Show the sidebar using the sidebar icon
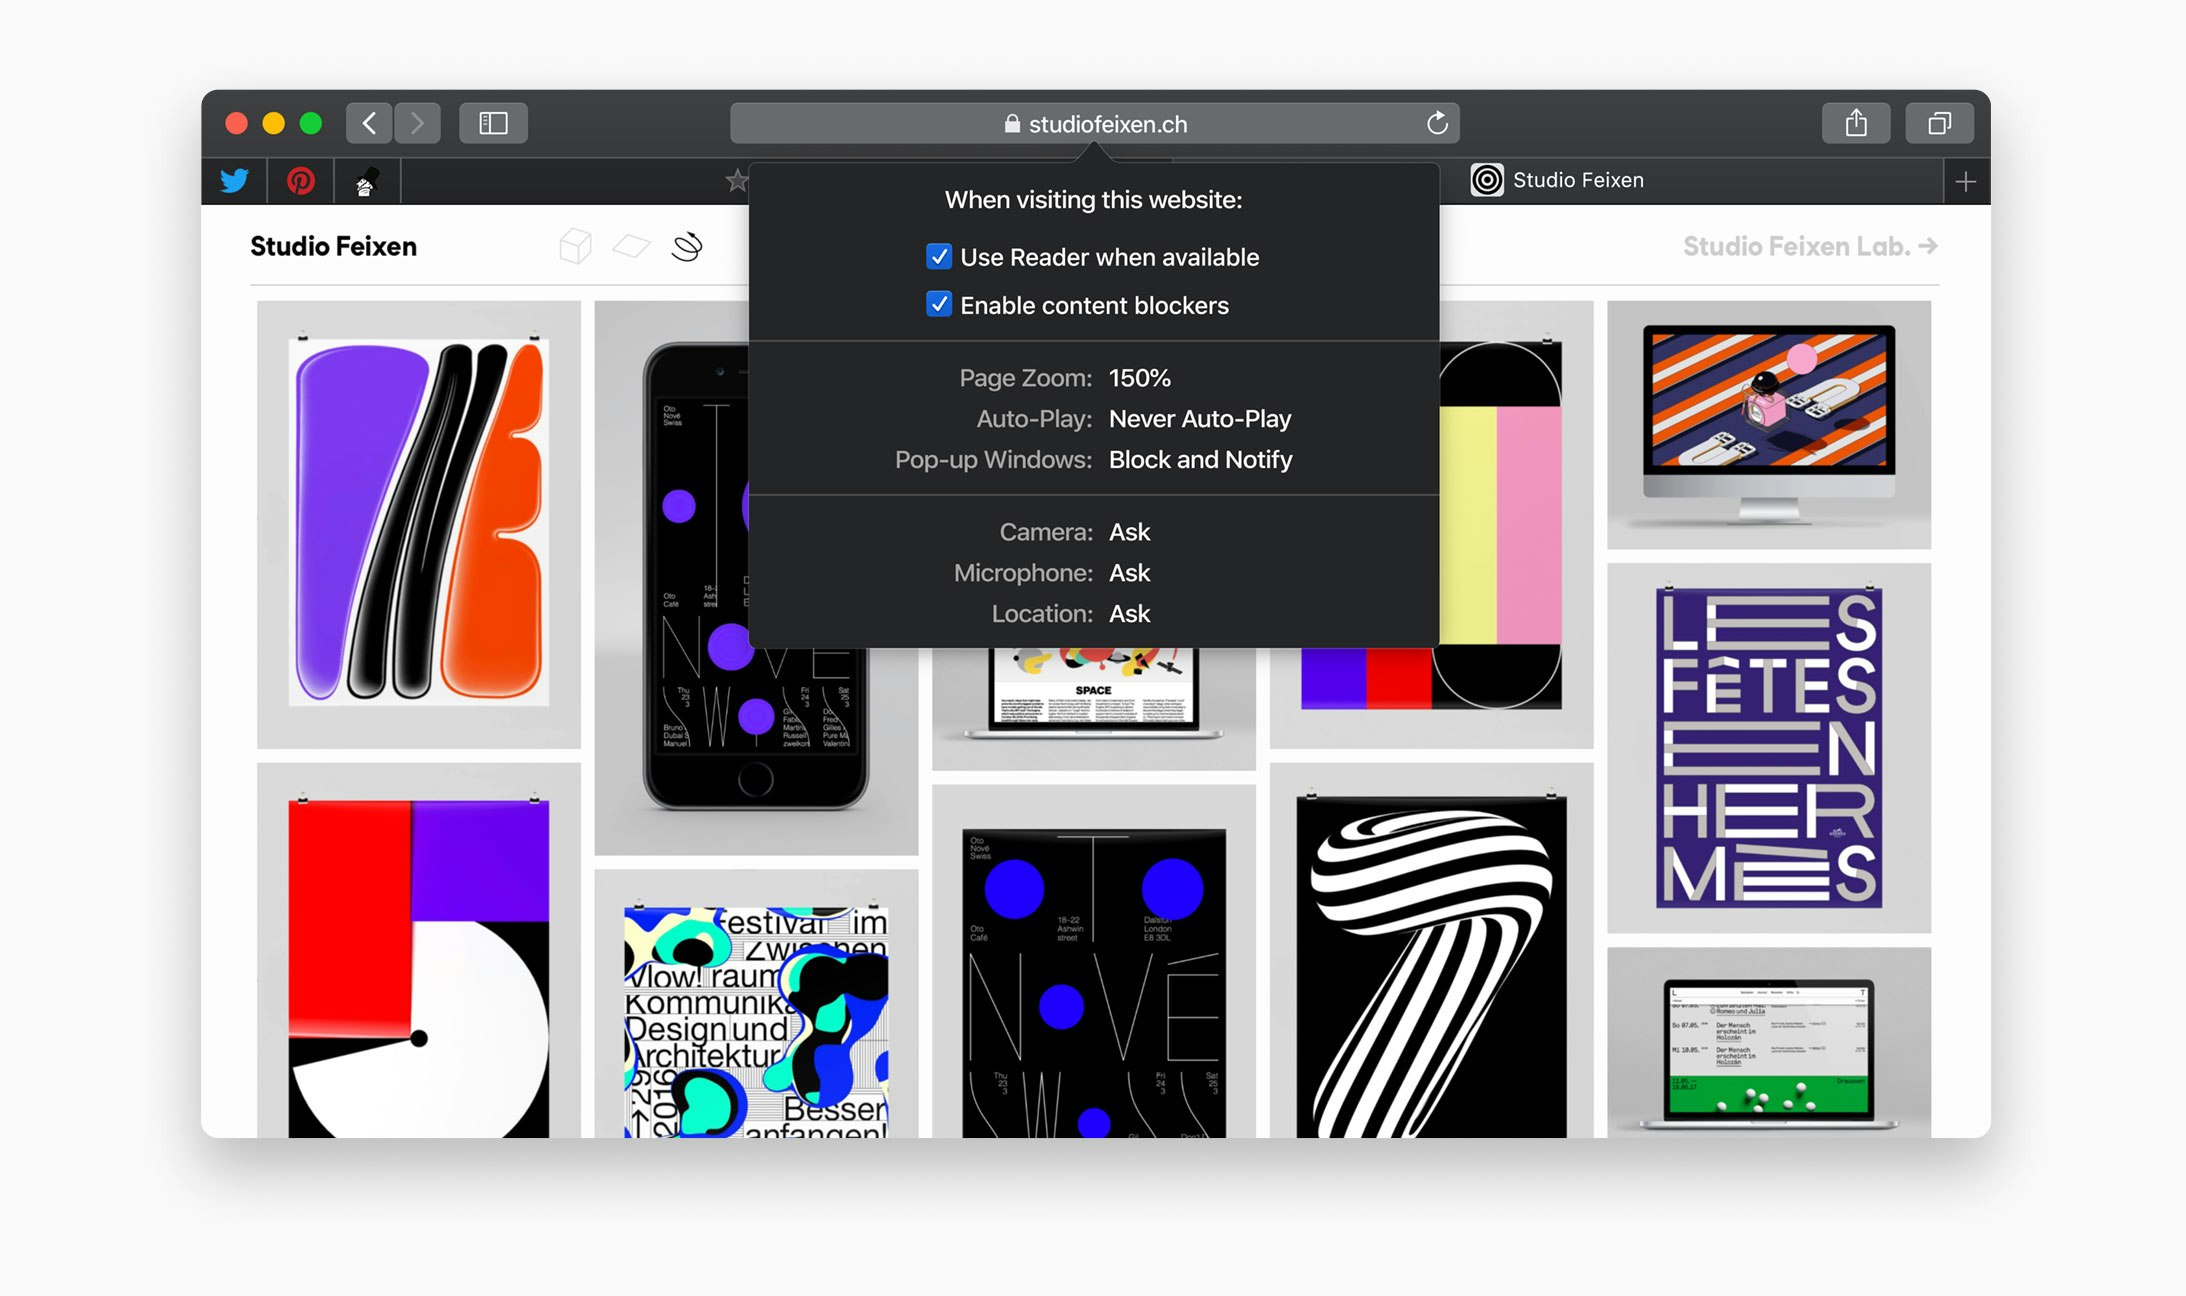This screenshot has width=2186, height=1296. coord(492,123)
